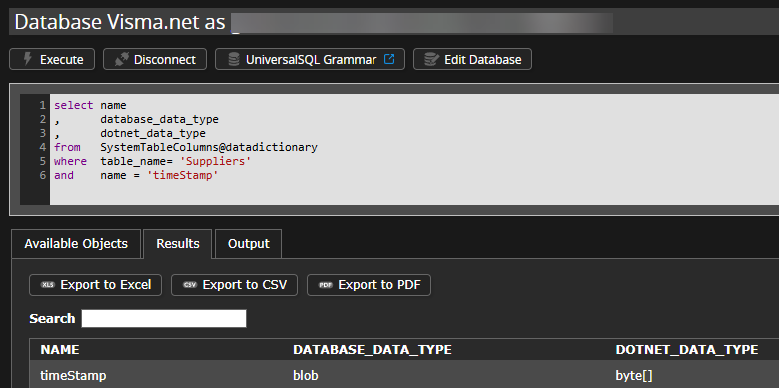Select the timeStamp result cell
Screen dimensions: 779x388
point(73,376)
